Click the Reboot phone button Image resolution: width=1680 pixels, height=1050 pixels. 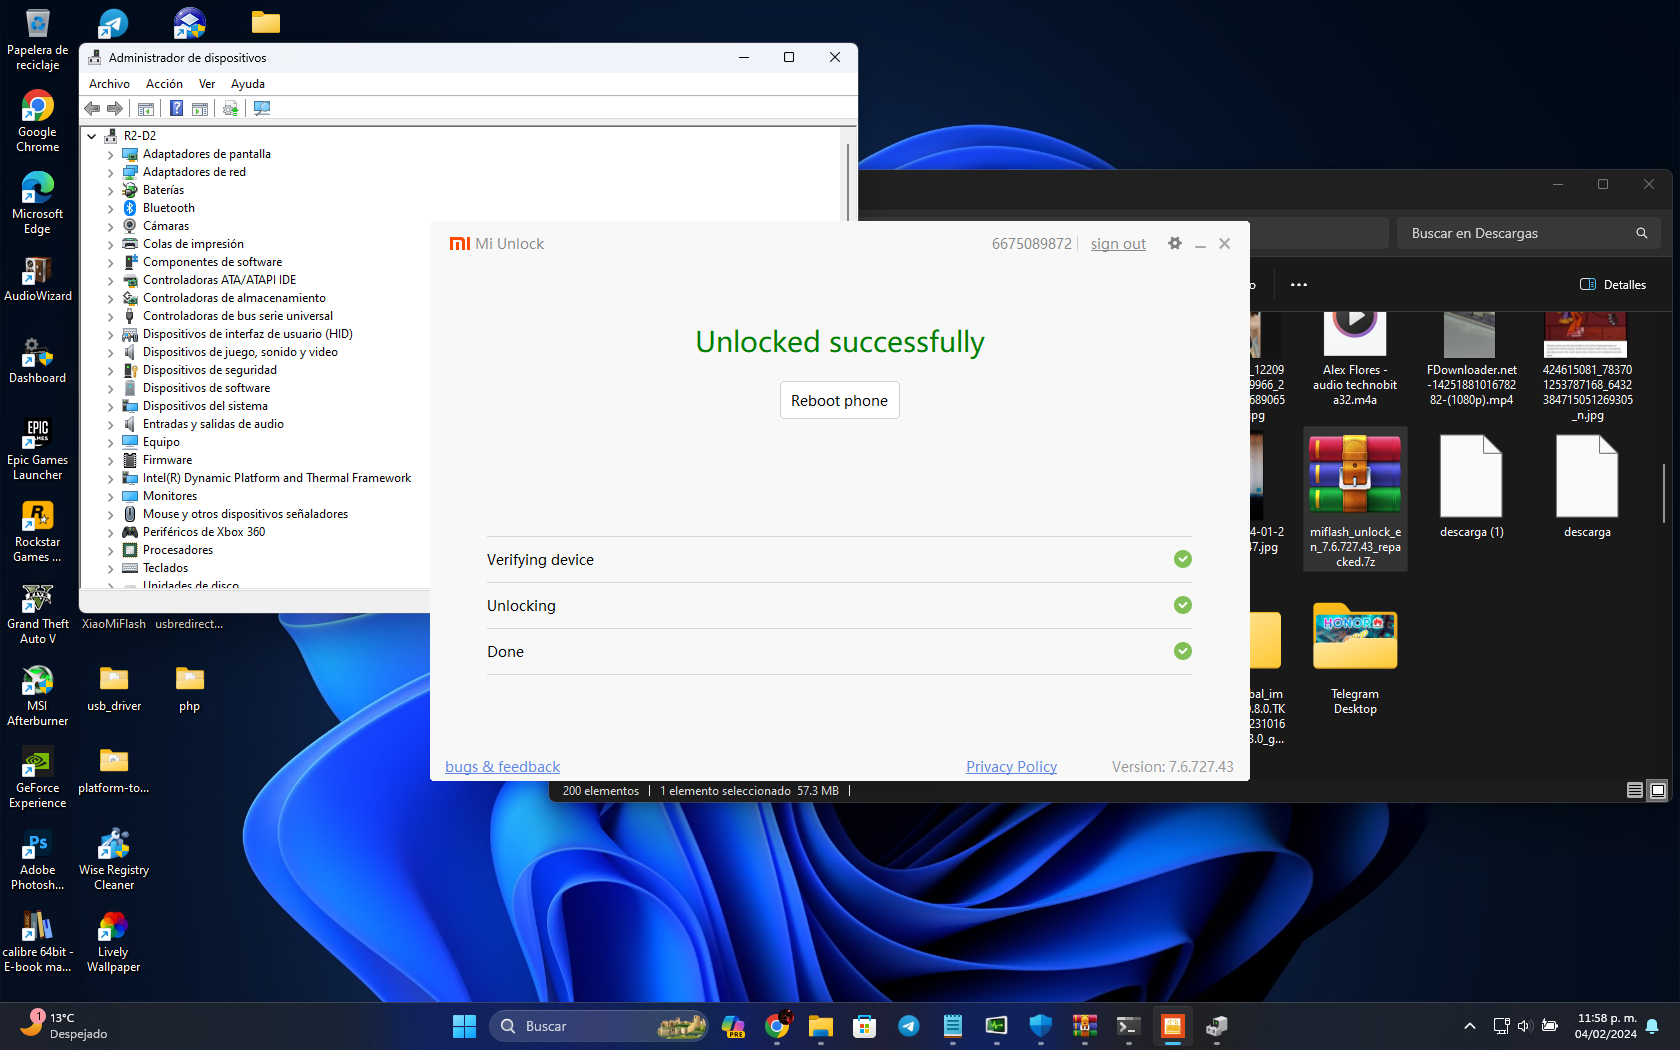click(x=839, y=400)
